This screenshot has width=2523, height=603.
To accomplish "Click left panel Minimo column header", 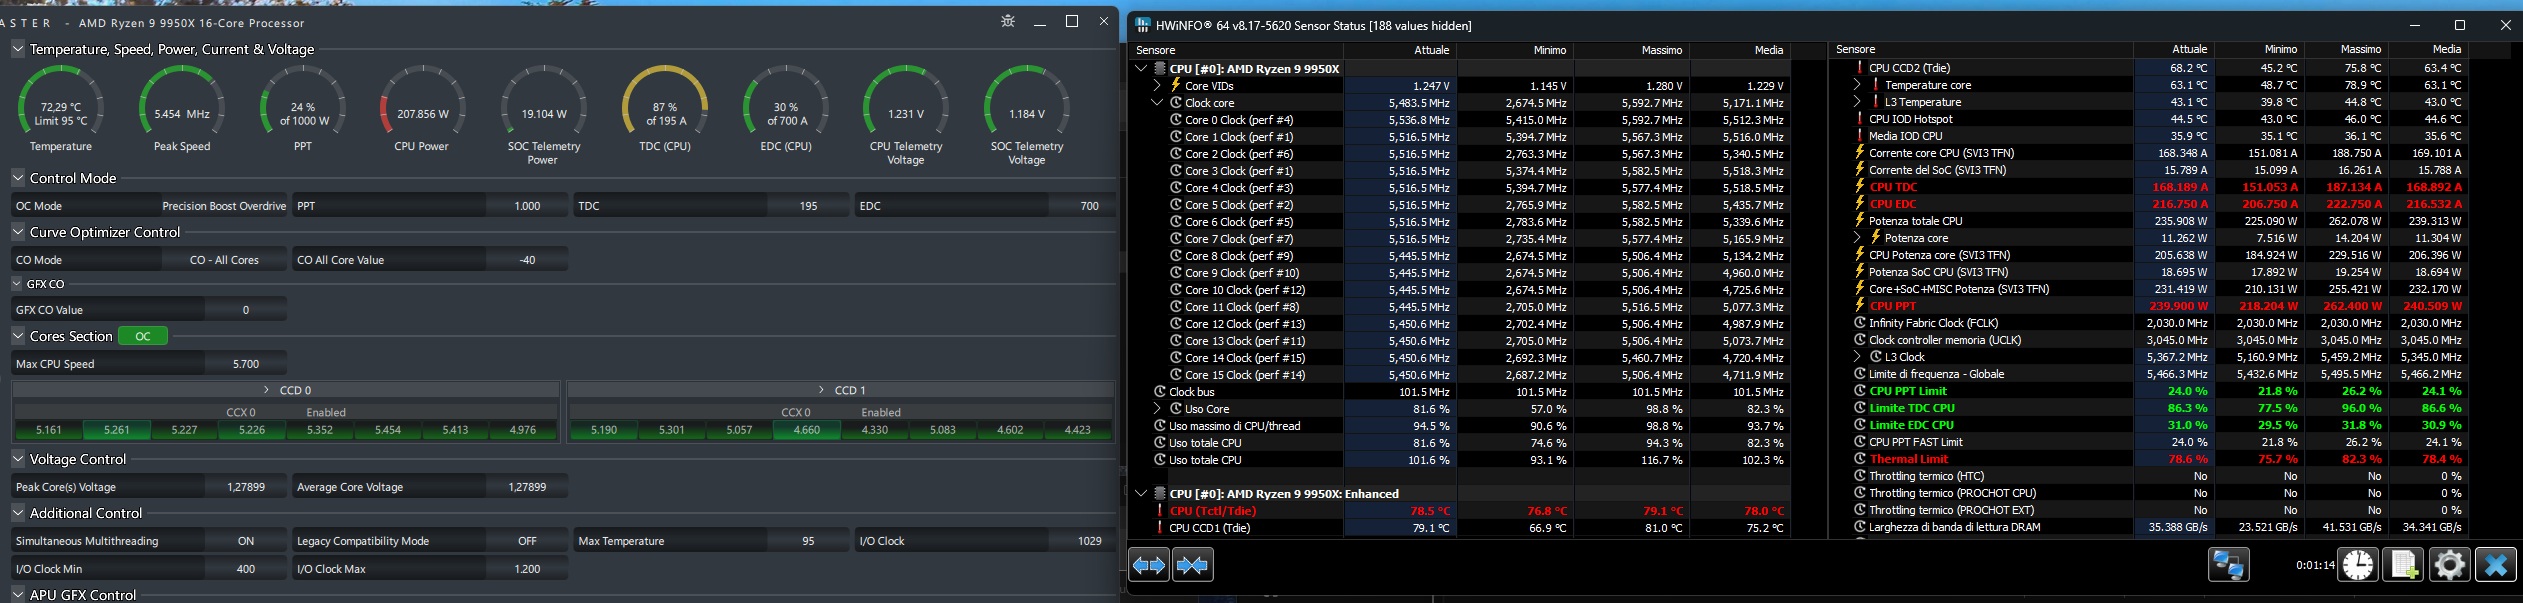I will (x=1516, y=50).
